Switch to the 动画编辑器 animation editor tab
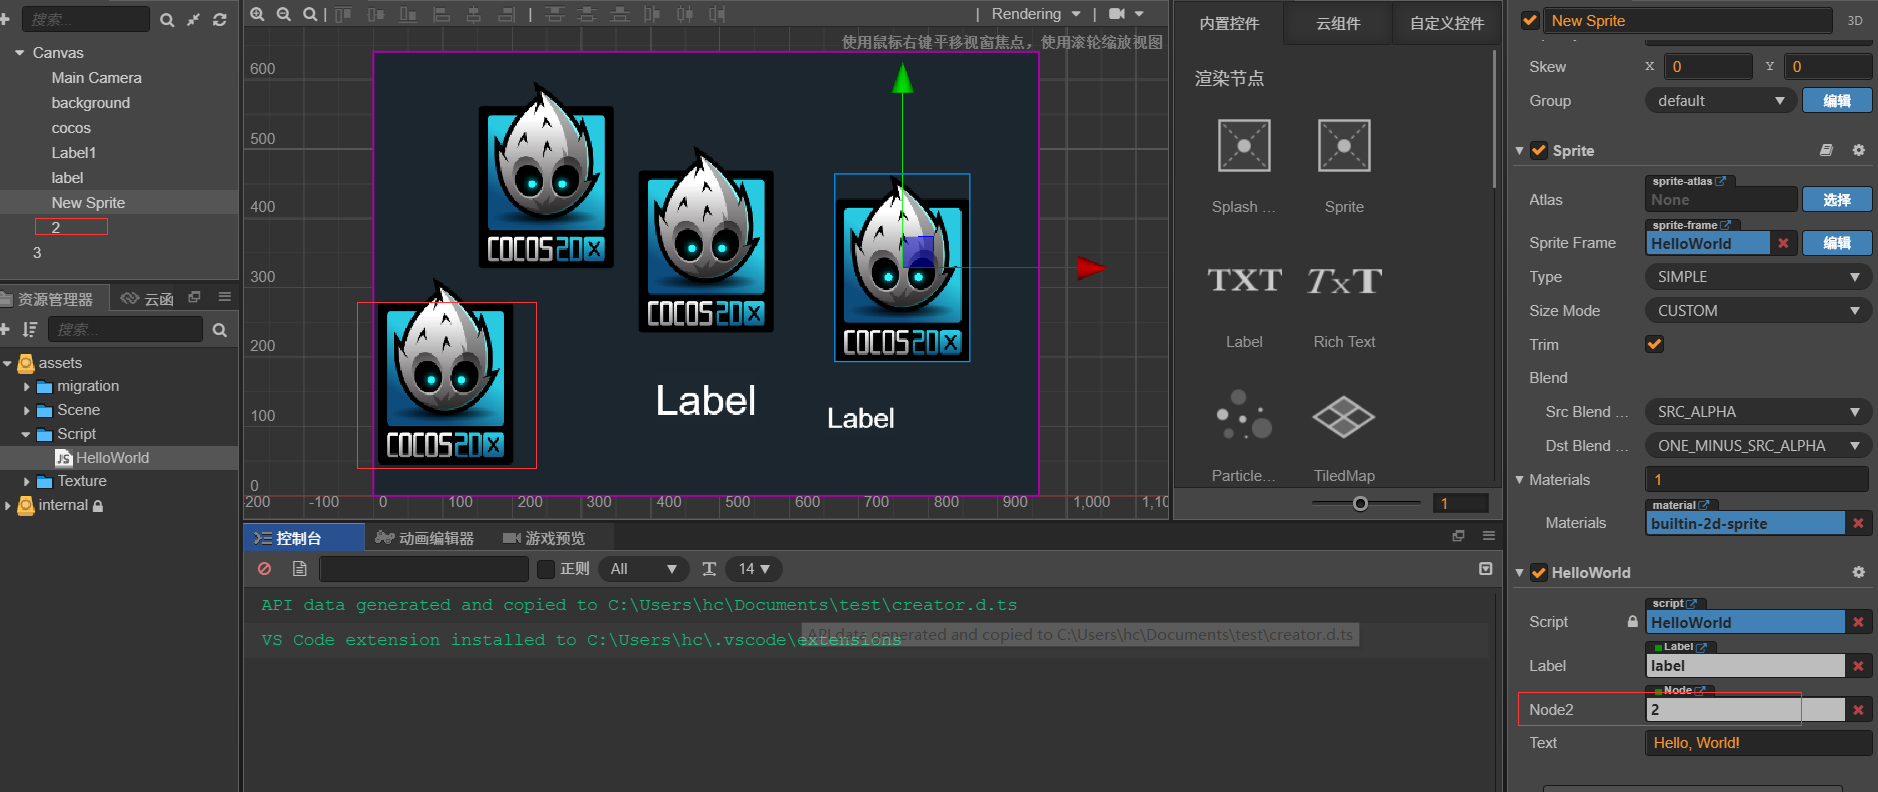Image resolution: width=1878 pixels, height=792 pixels. (x=424, y=538)
